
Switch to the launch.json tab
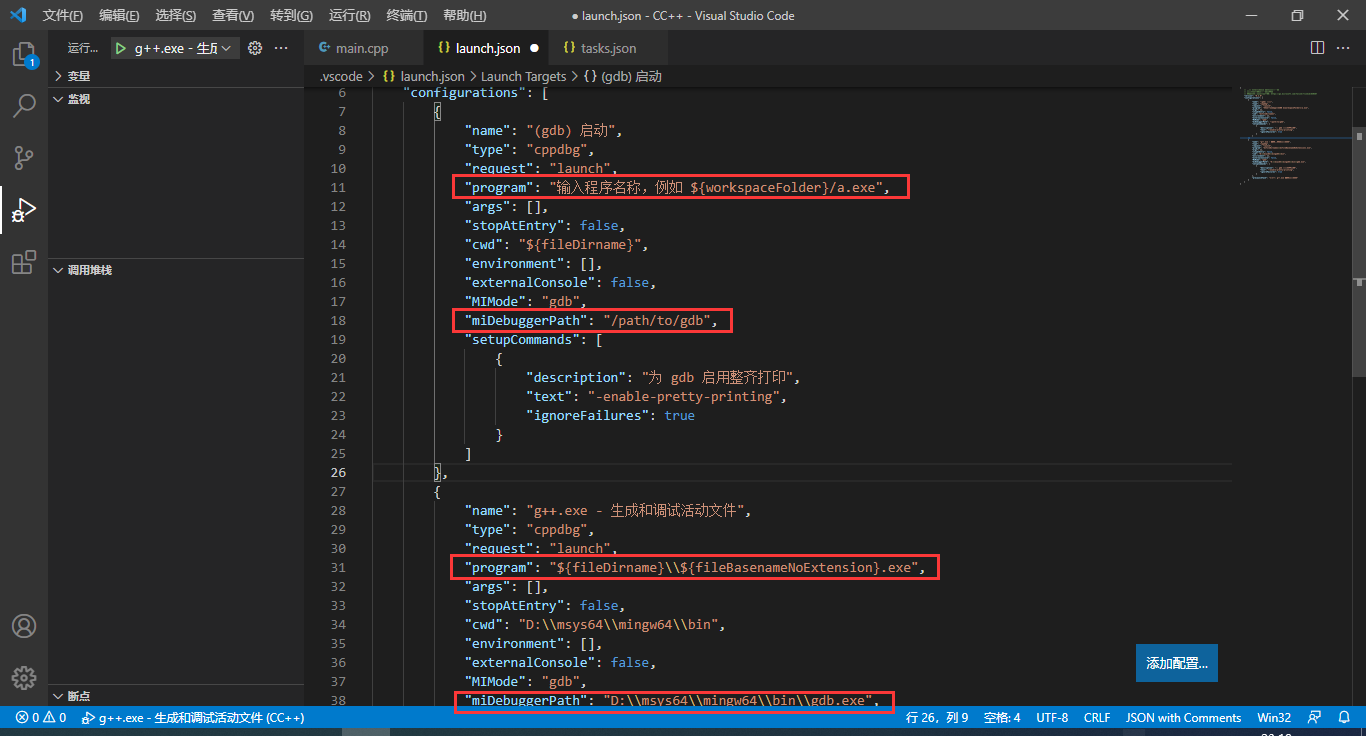(x=487, y=48)
